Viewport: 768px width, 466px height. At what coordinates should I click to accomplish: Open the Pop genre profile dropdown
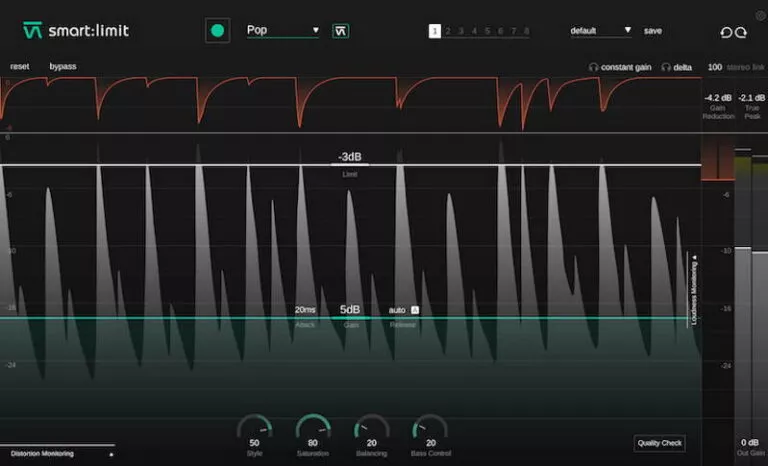[283, 30]
